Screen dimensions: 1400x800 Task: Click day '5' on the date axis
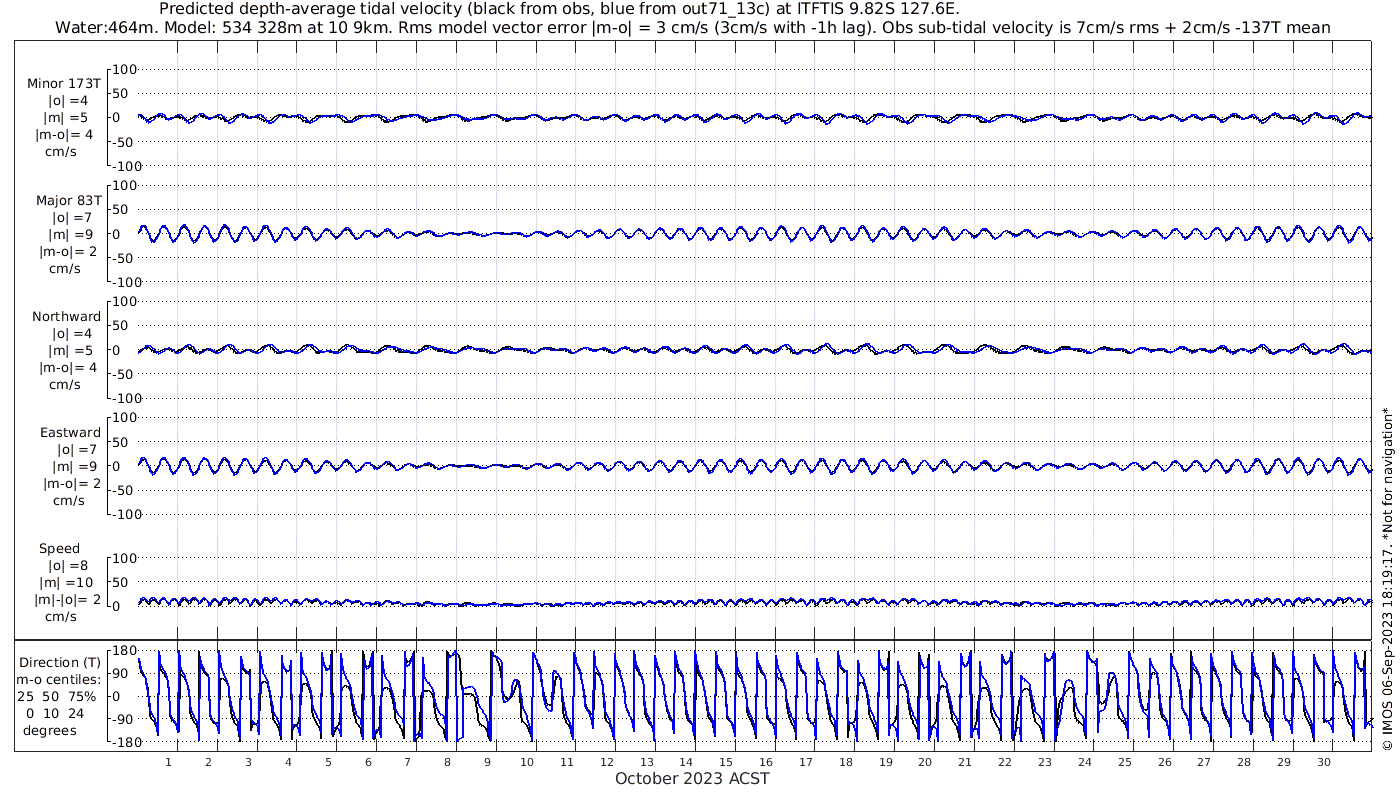(x=328, y=762)
